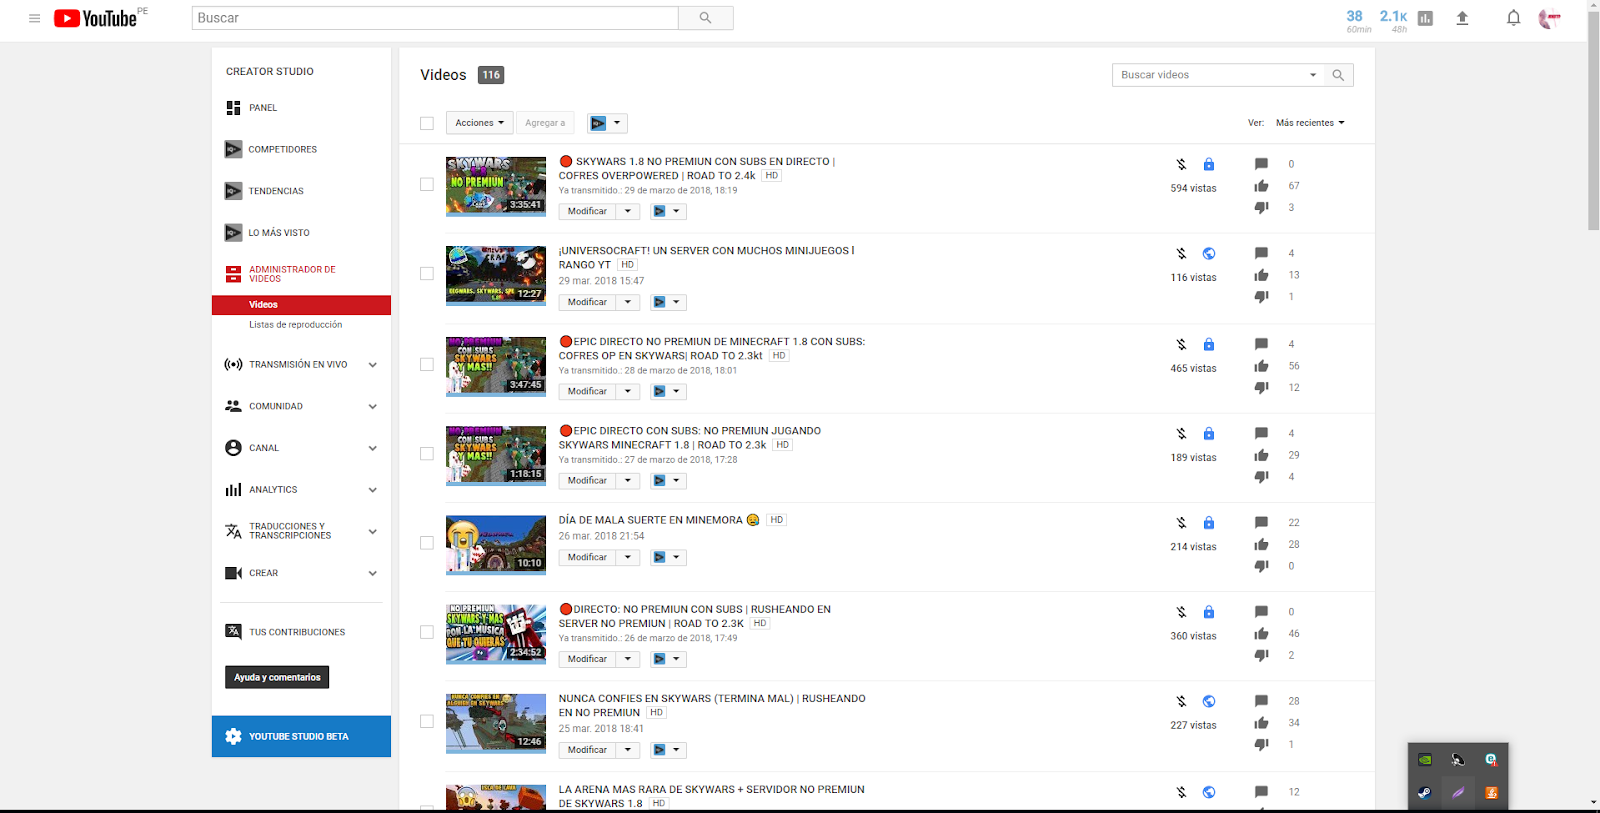Click the Buscar videos input field
Image resolution: width=1600 pixels, height=813 pixels.
[x=1208, y=75]
